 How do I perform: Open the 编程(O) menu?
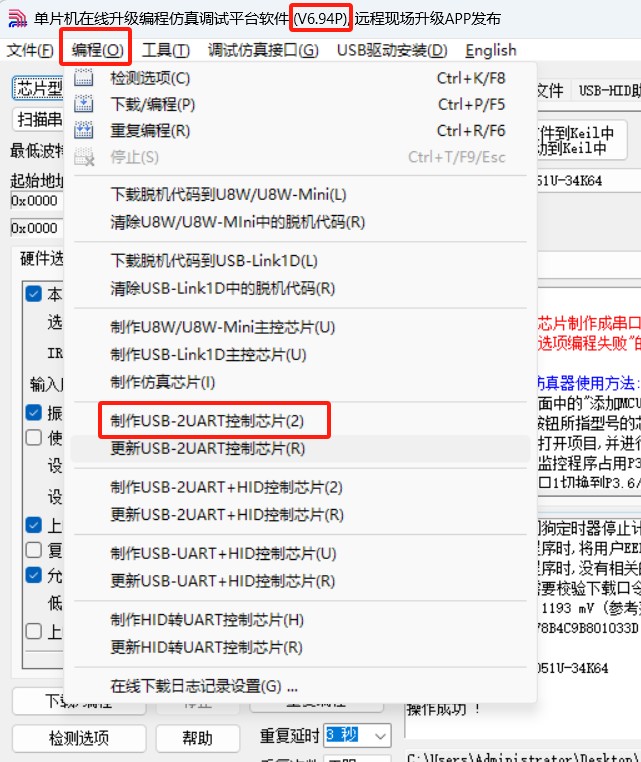pos(97,50)
